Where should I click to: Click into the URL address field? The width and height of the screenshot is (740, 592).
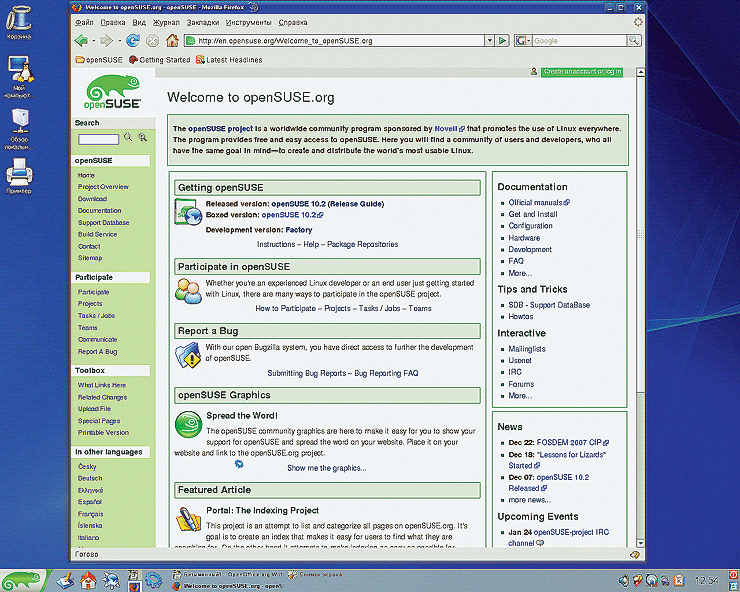tap(335, 41)
